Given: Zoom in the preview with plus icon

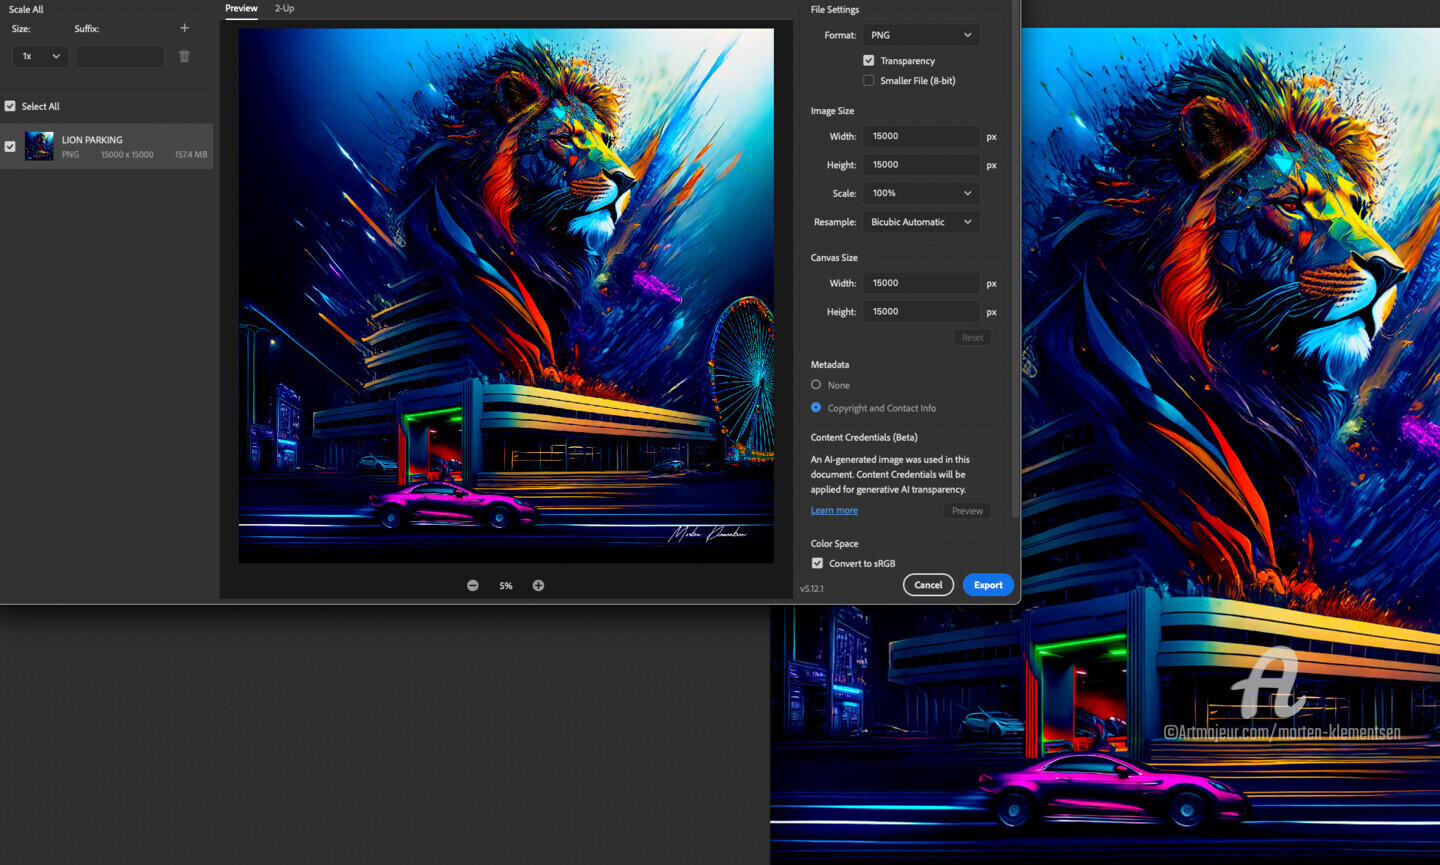Looking at the screenshot, I should point(538,586).
